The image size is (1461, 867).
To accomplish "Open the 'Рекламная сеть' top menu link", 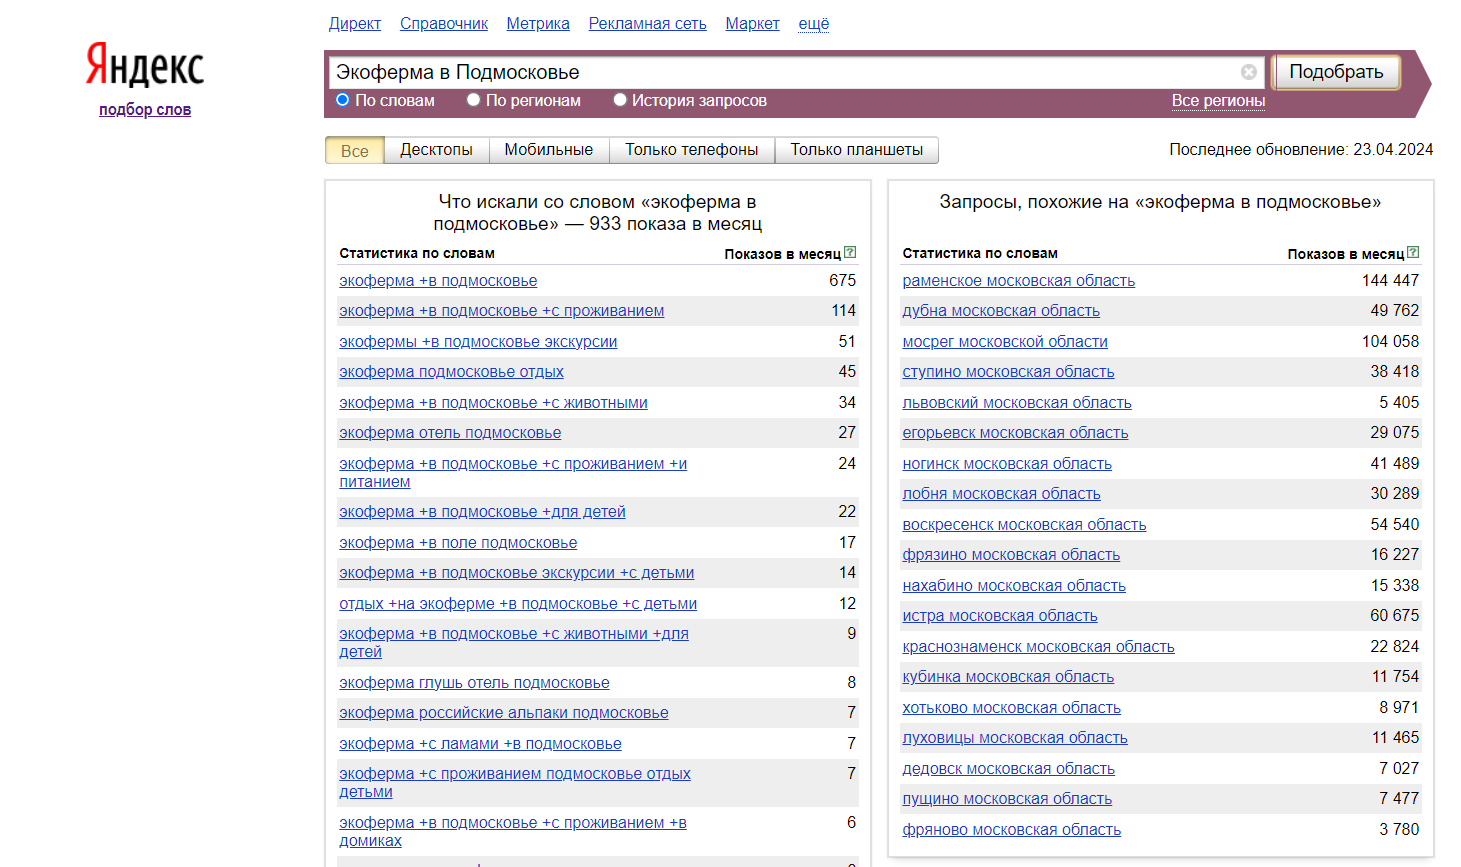I will tap(648, 23).
